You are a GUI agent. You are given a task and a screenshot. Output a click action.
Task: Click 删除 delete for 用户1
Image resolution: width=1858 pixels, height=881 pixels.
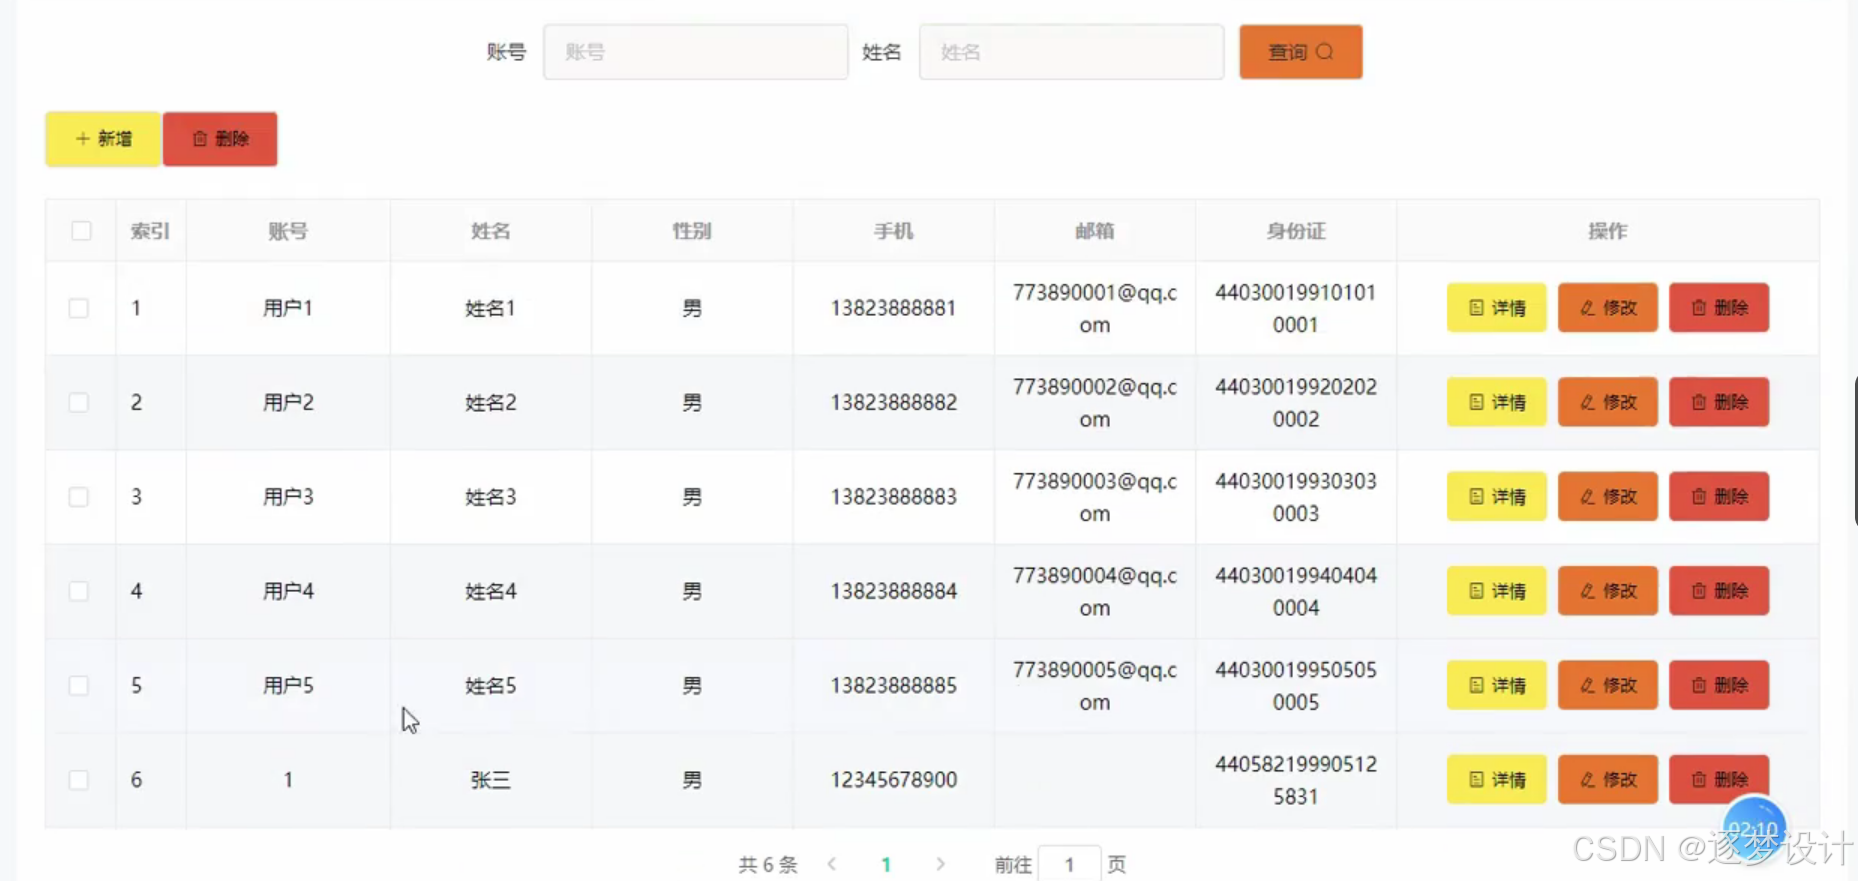tap(1719, 308)
